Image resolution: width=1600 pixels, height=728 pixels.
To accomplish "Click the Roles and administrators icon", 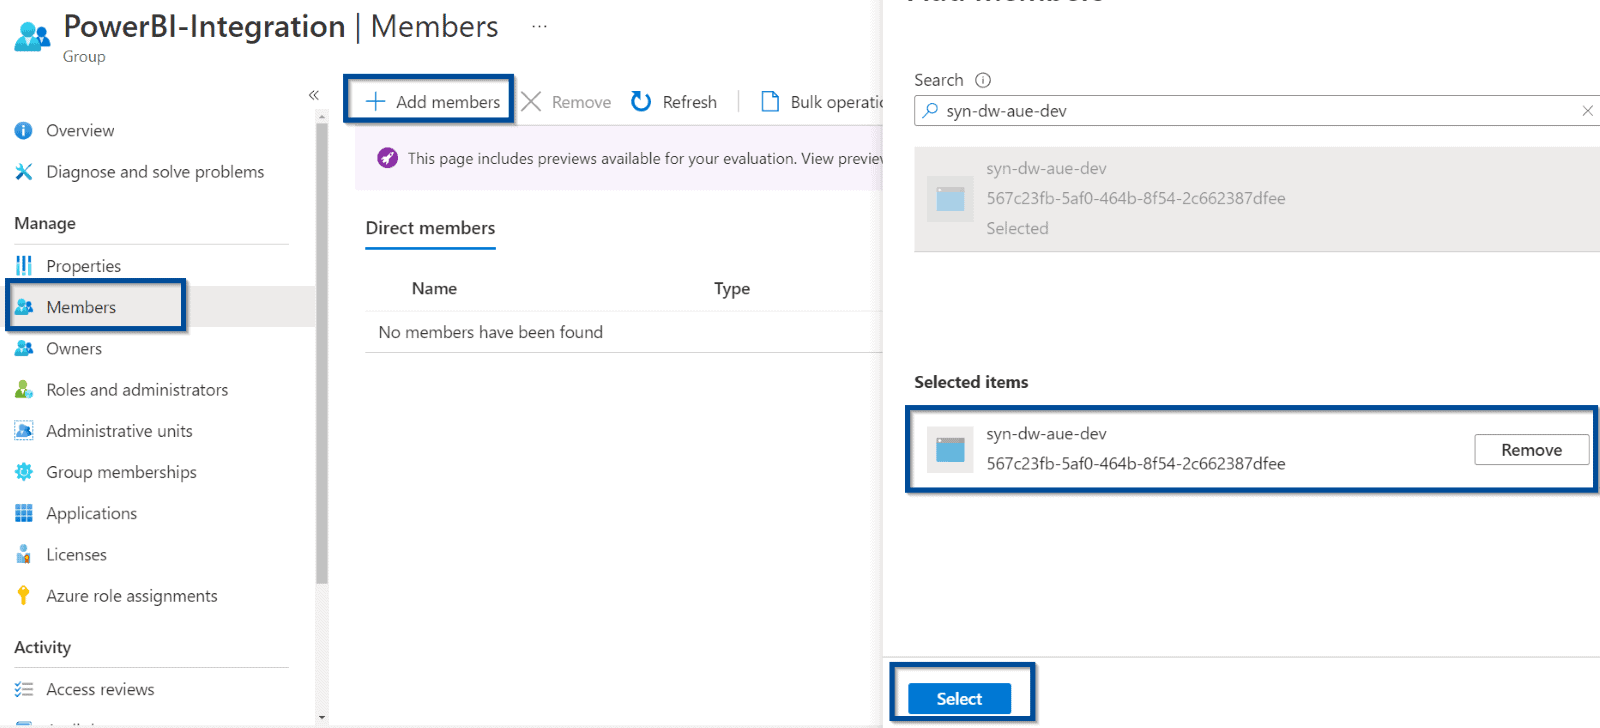I will pos(24,390).
